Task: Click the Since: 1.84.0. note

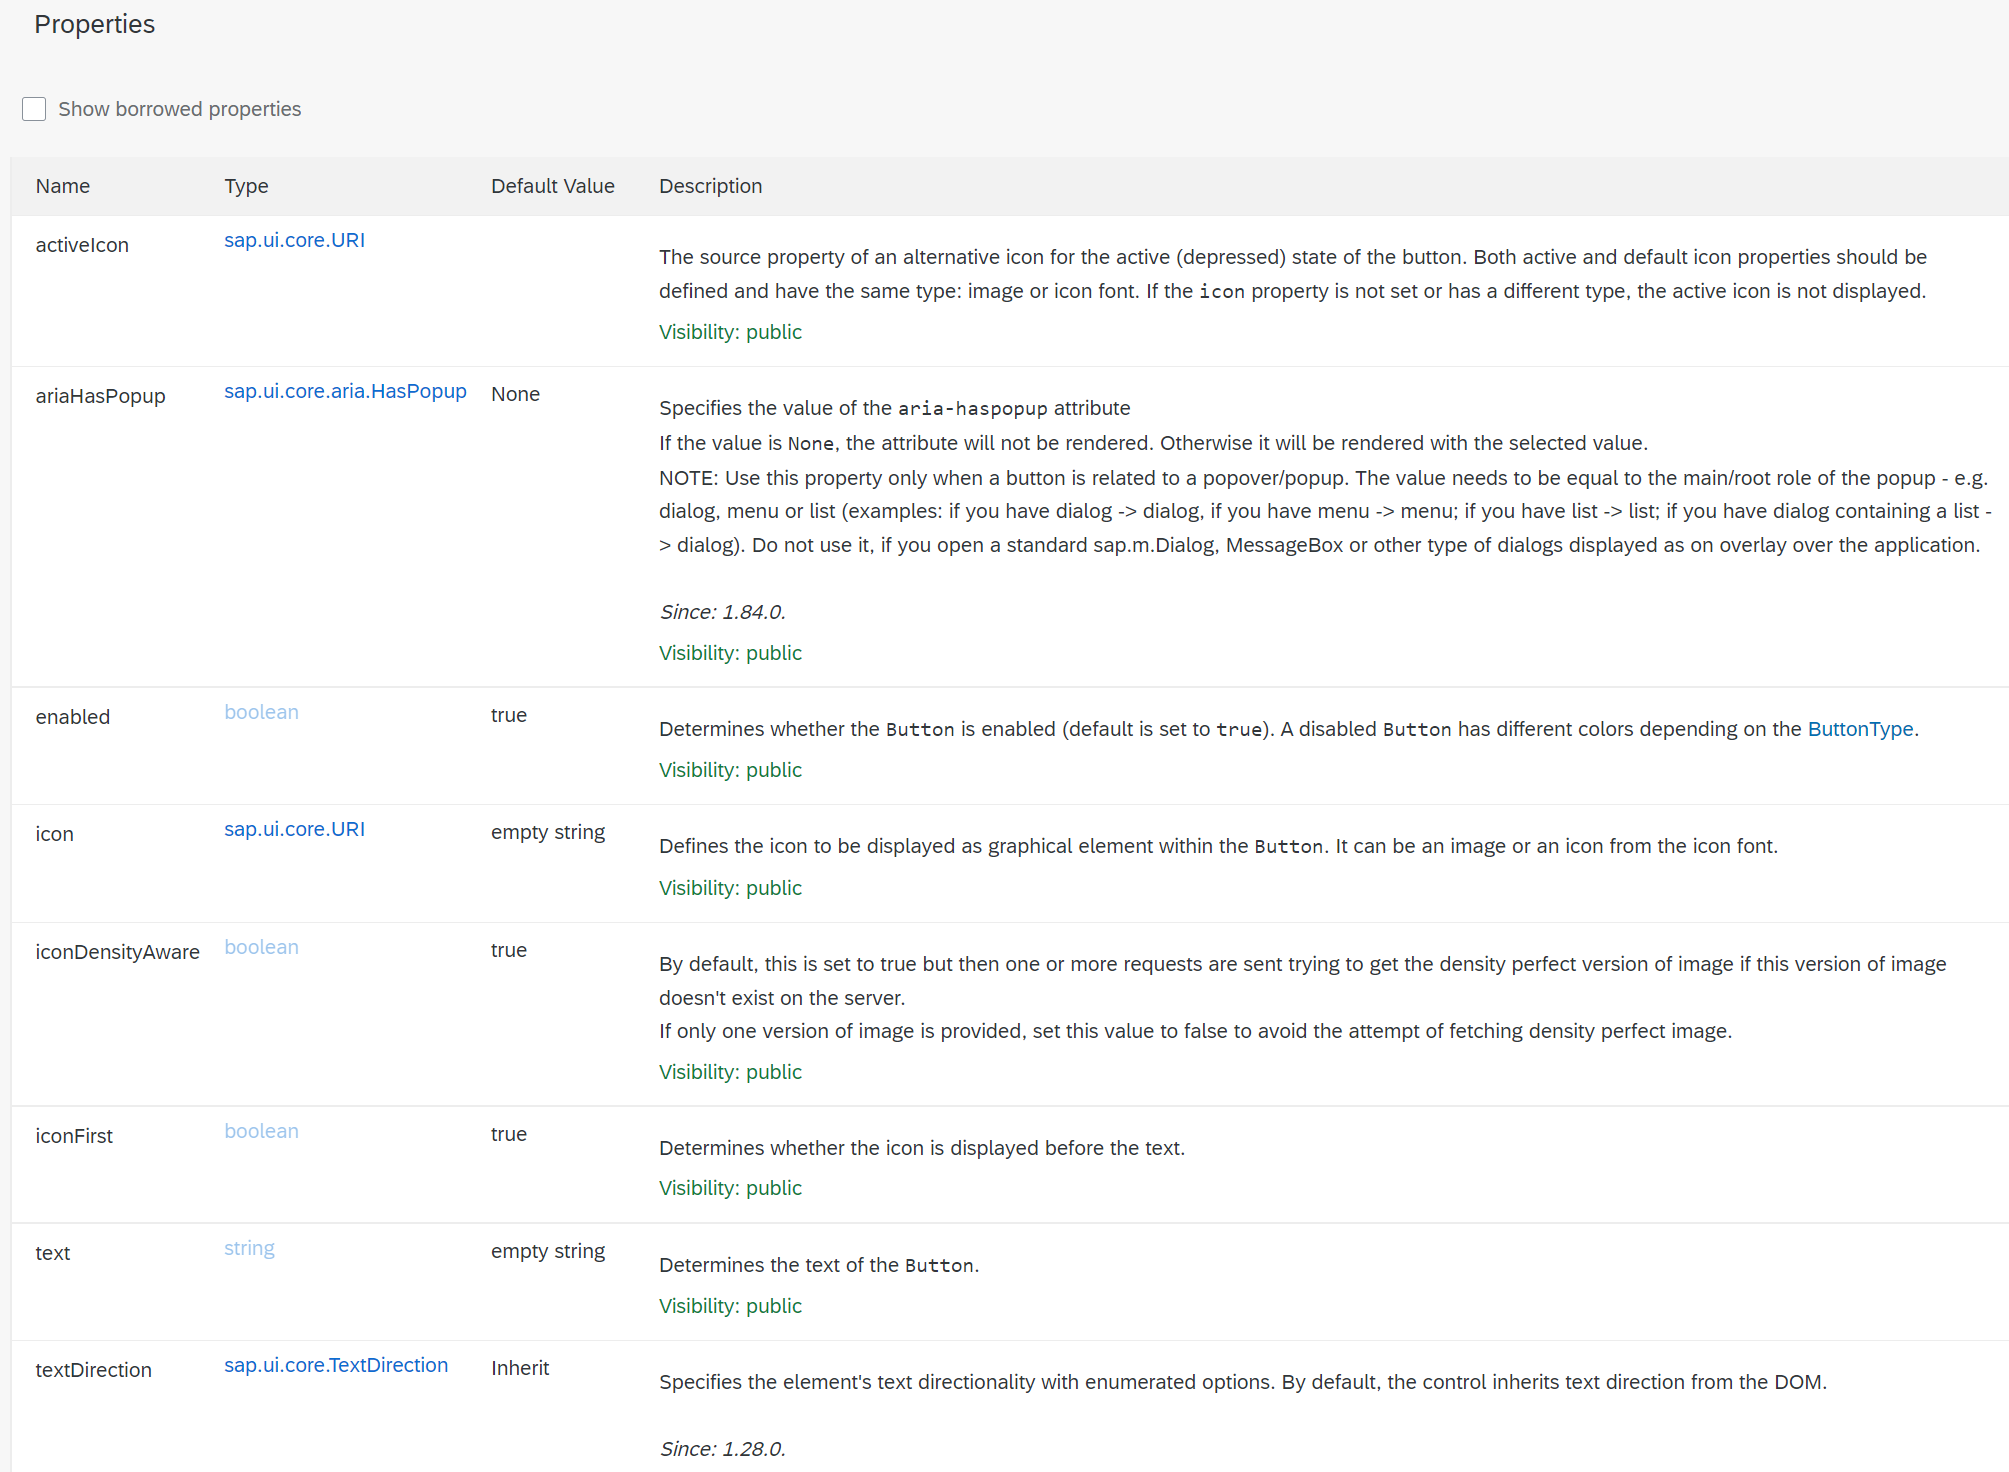Action: (x=722, y=612)
